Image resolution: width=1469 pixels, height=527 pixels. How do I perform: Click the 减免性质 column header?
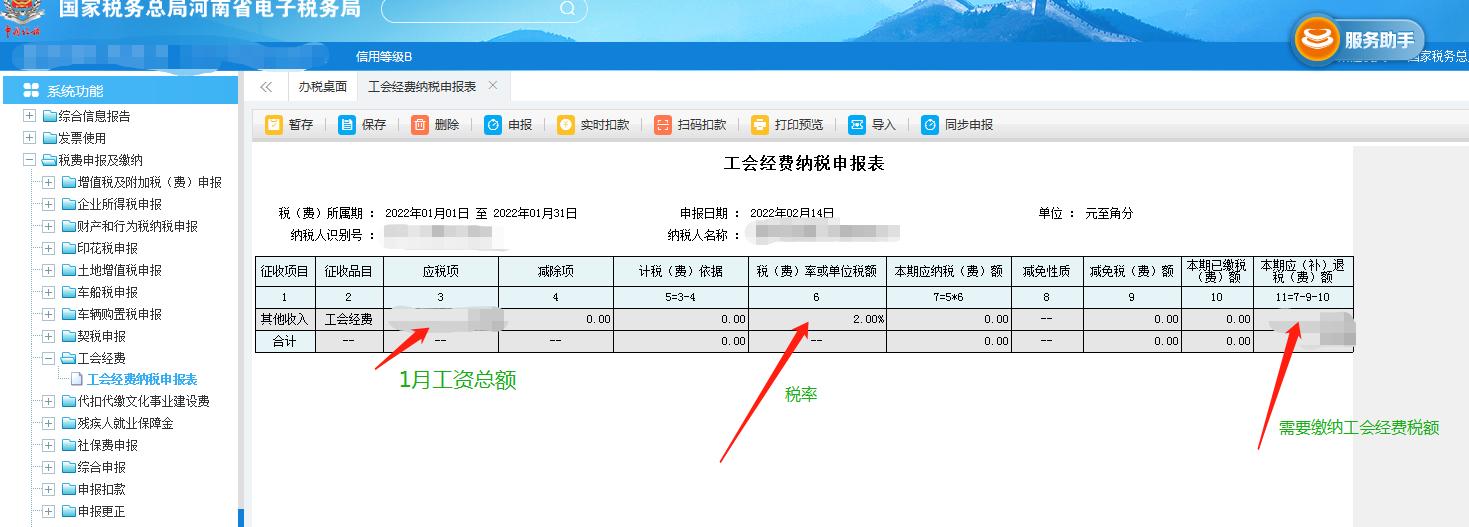(1046, 271)
